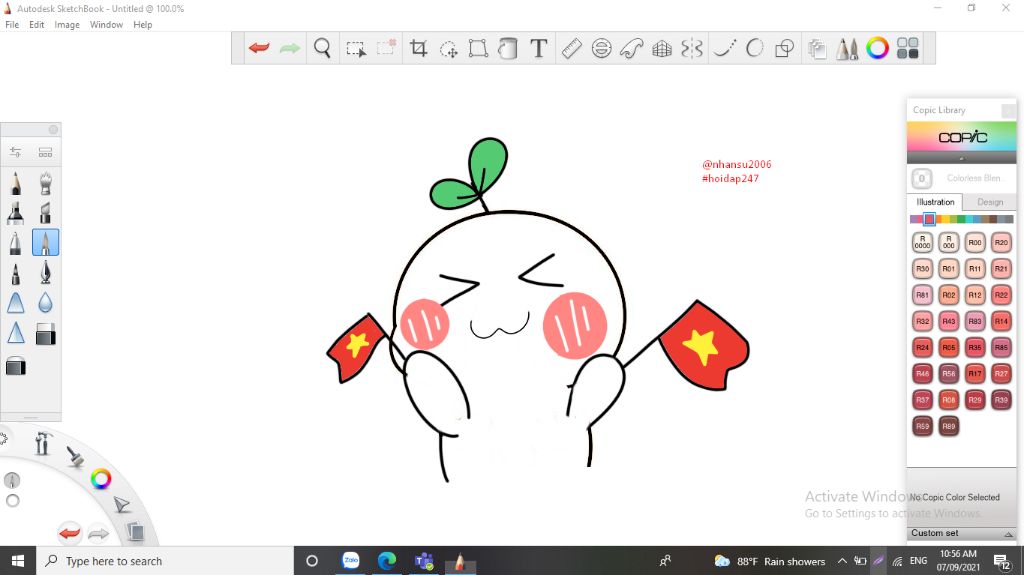Select the rectangular Selection tool

(x=356, y=48)
